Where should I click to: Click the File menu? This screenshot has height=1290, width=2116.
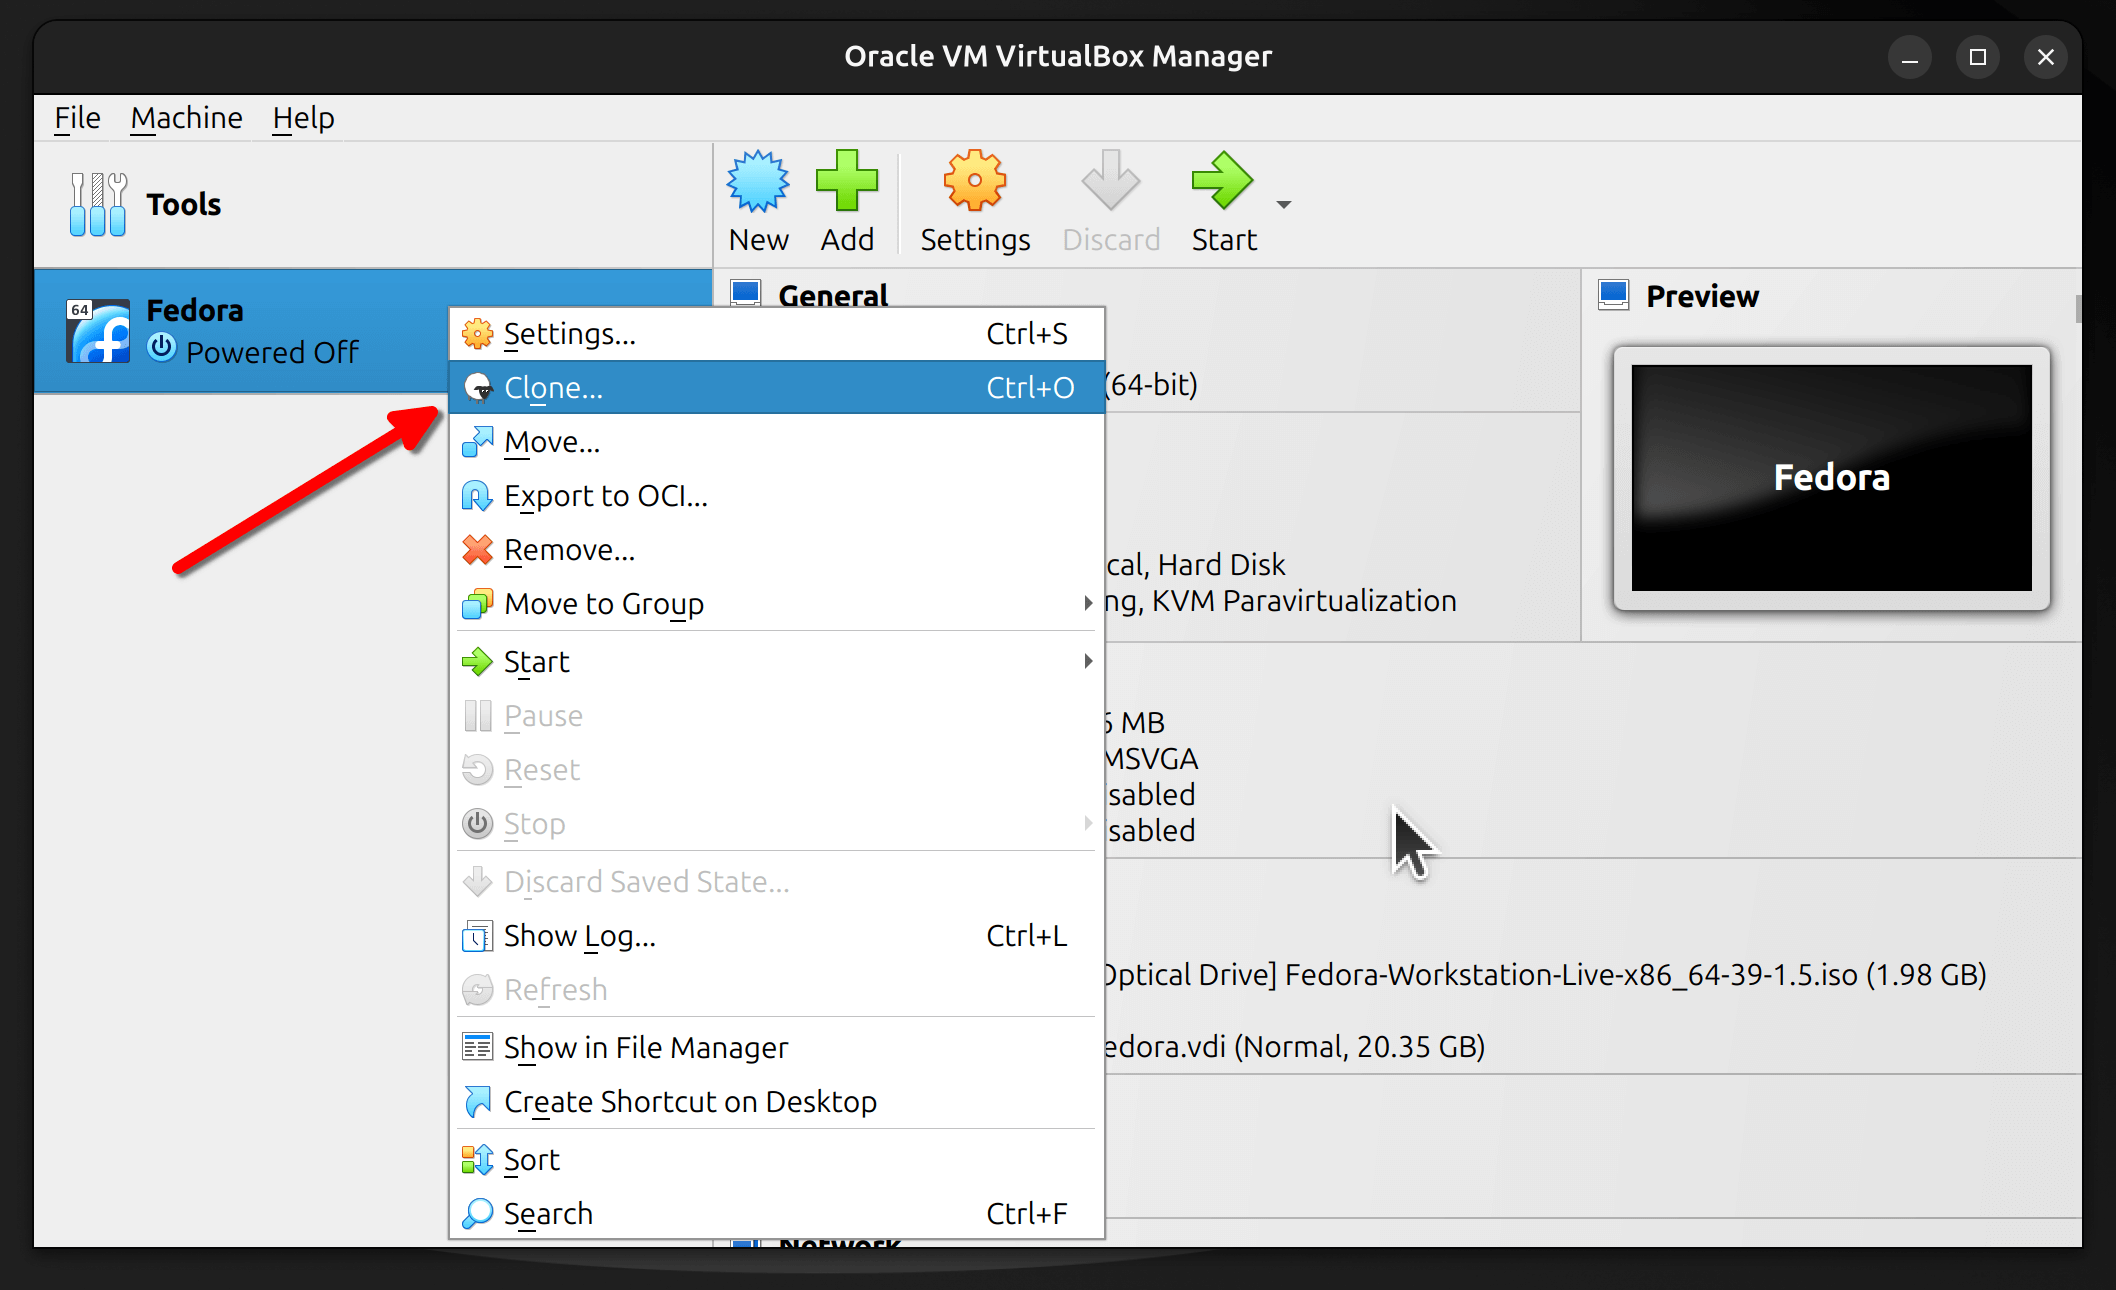tap(74, 116)
